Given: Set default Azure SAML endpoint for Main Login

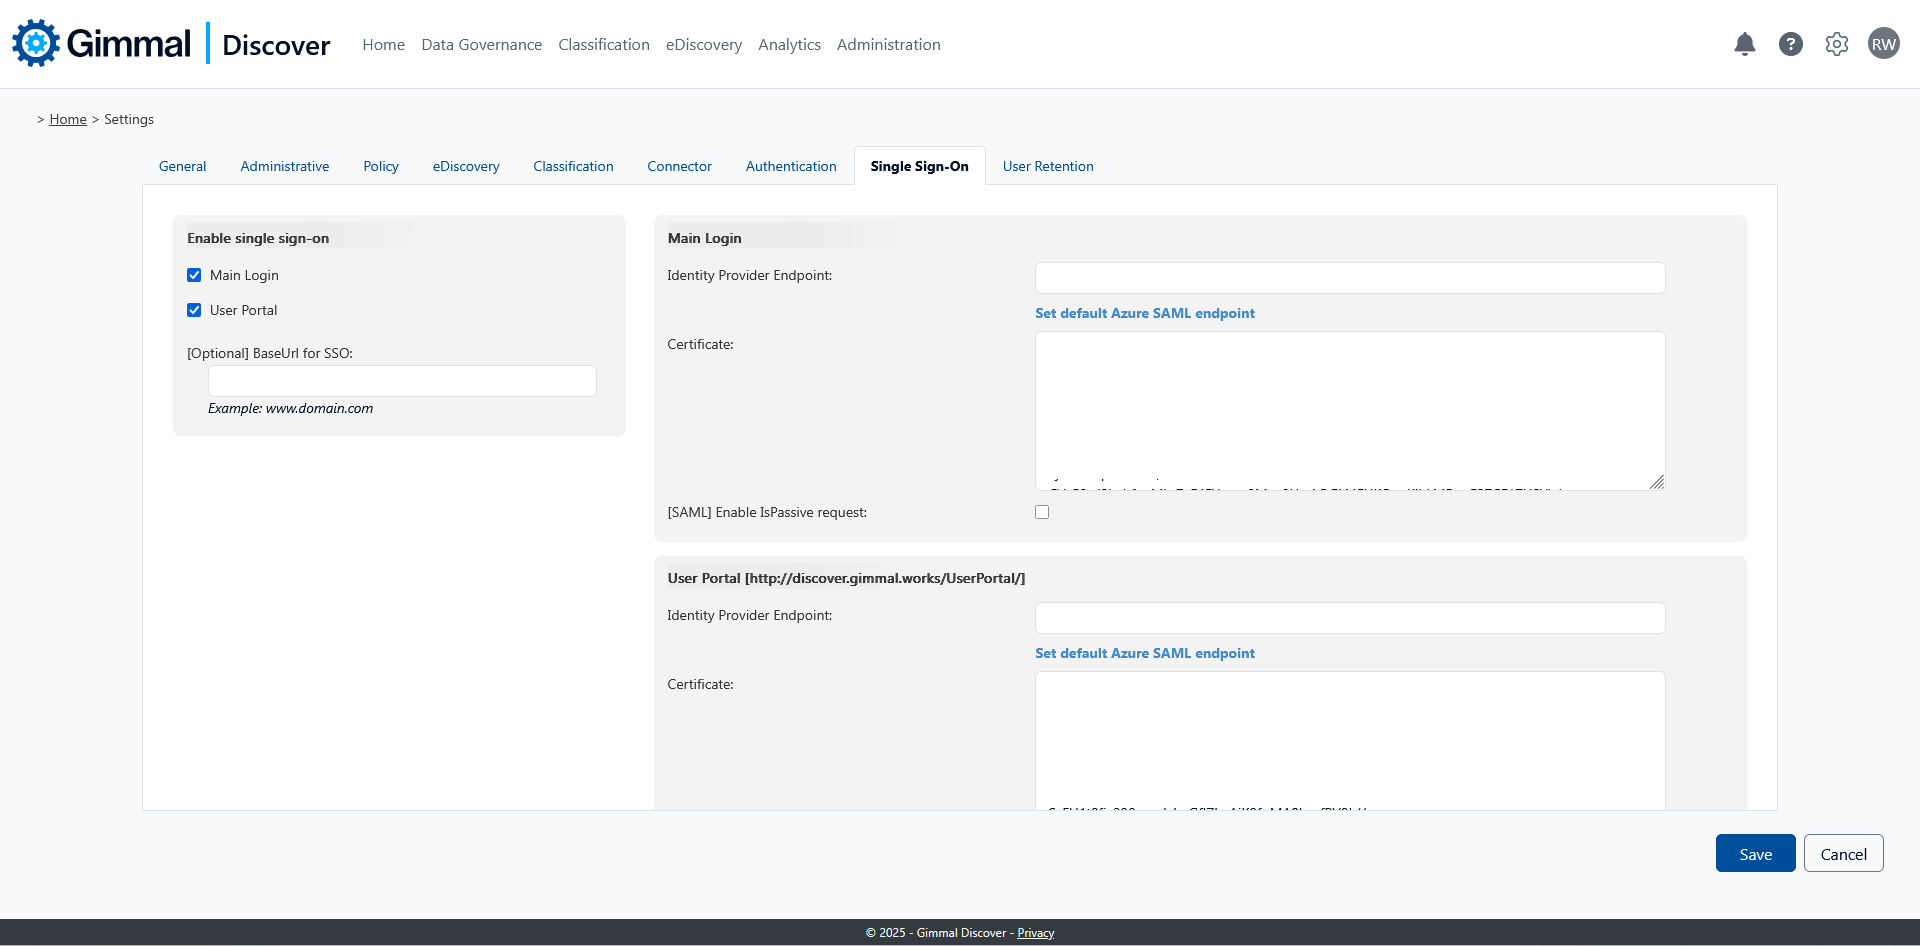Looking at the screenshot, I should [1144, 313].
